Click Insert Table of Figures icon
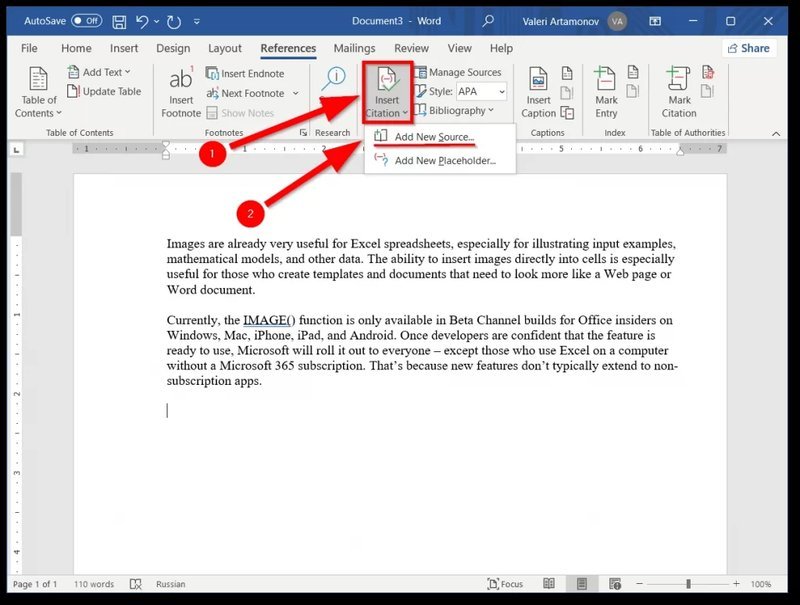Viewport: 800px width, 605px height. tap(567, 73)
